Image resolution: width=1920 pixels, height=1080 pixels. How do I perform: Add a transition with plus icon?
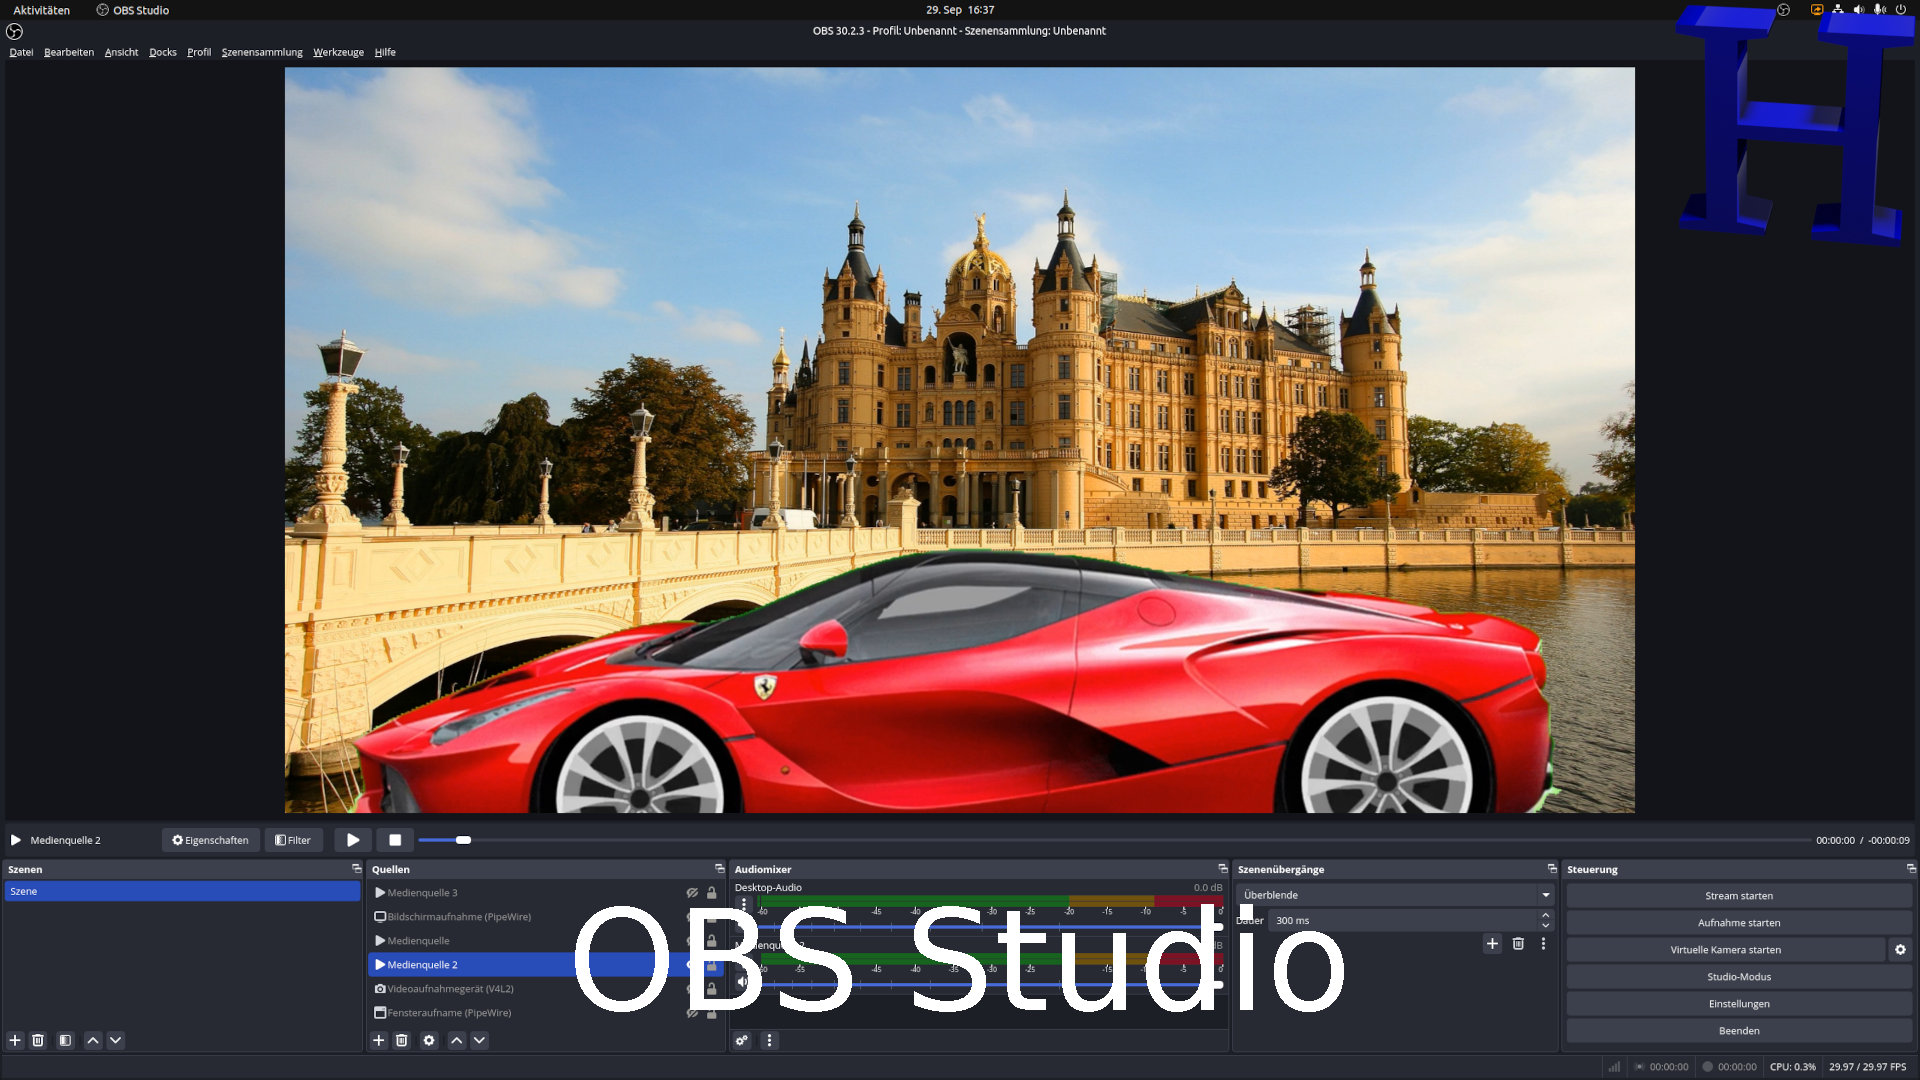pos(1492,943)
